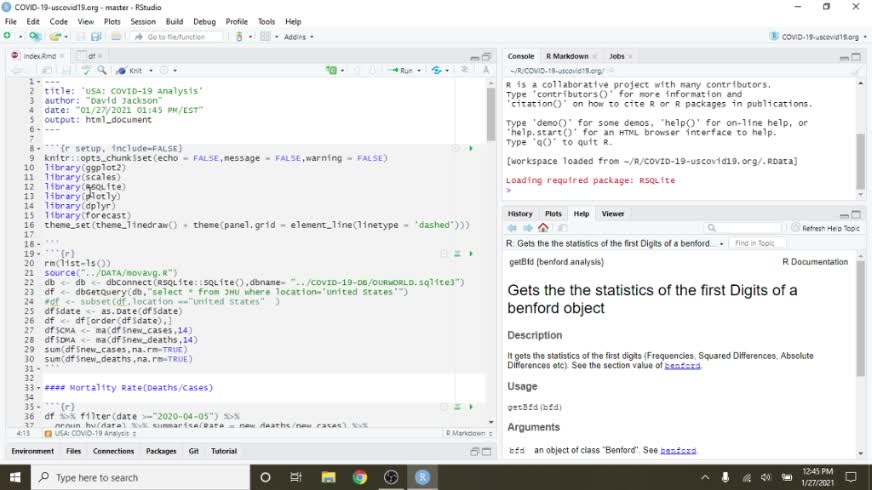
Task: Expand the Knit options dropdown arrow
Action: 151,71
